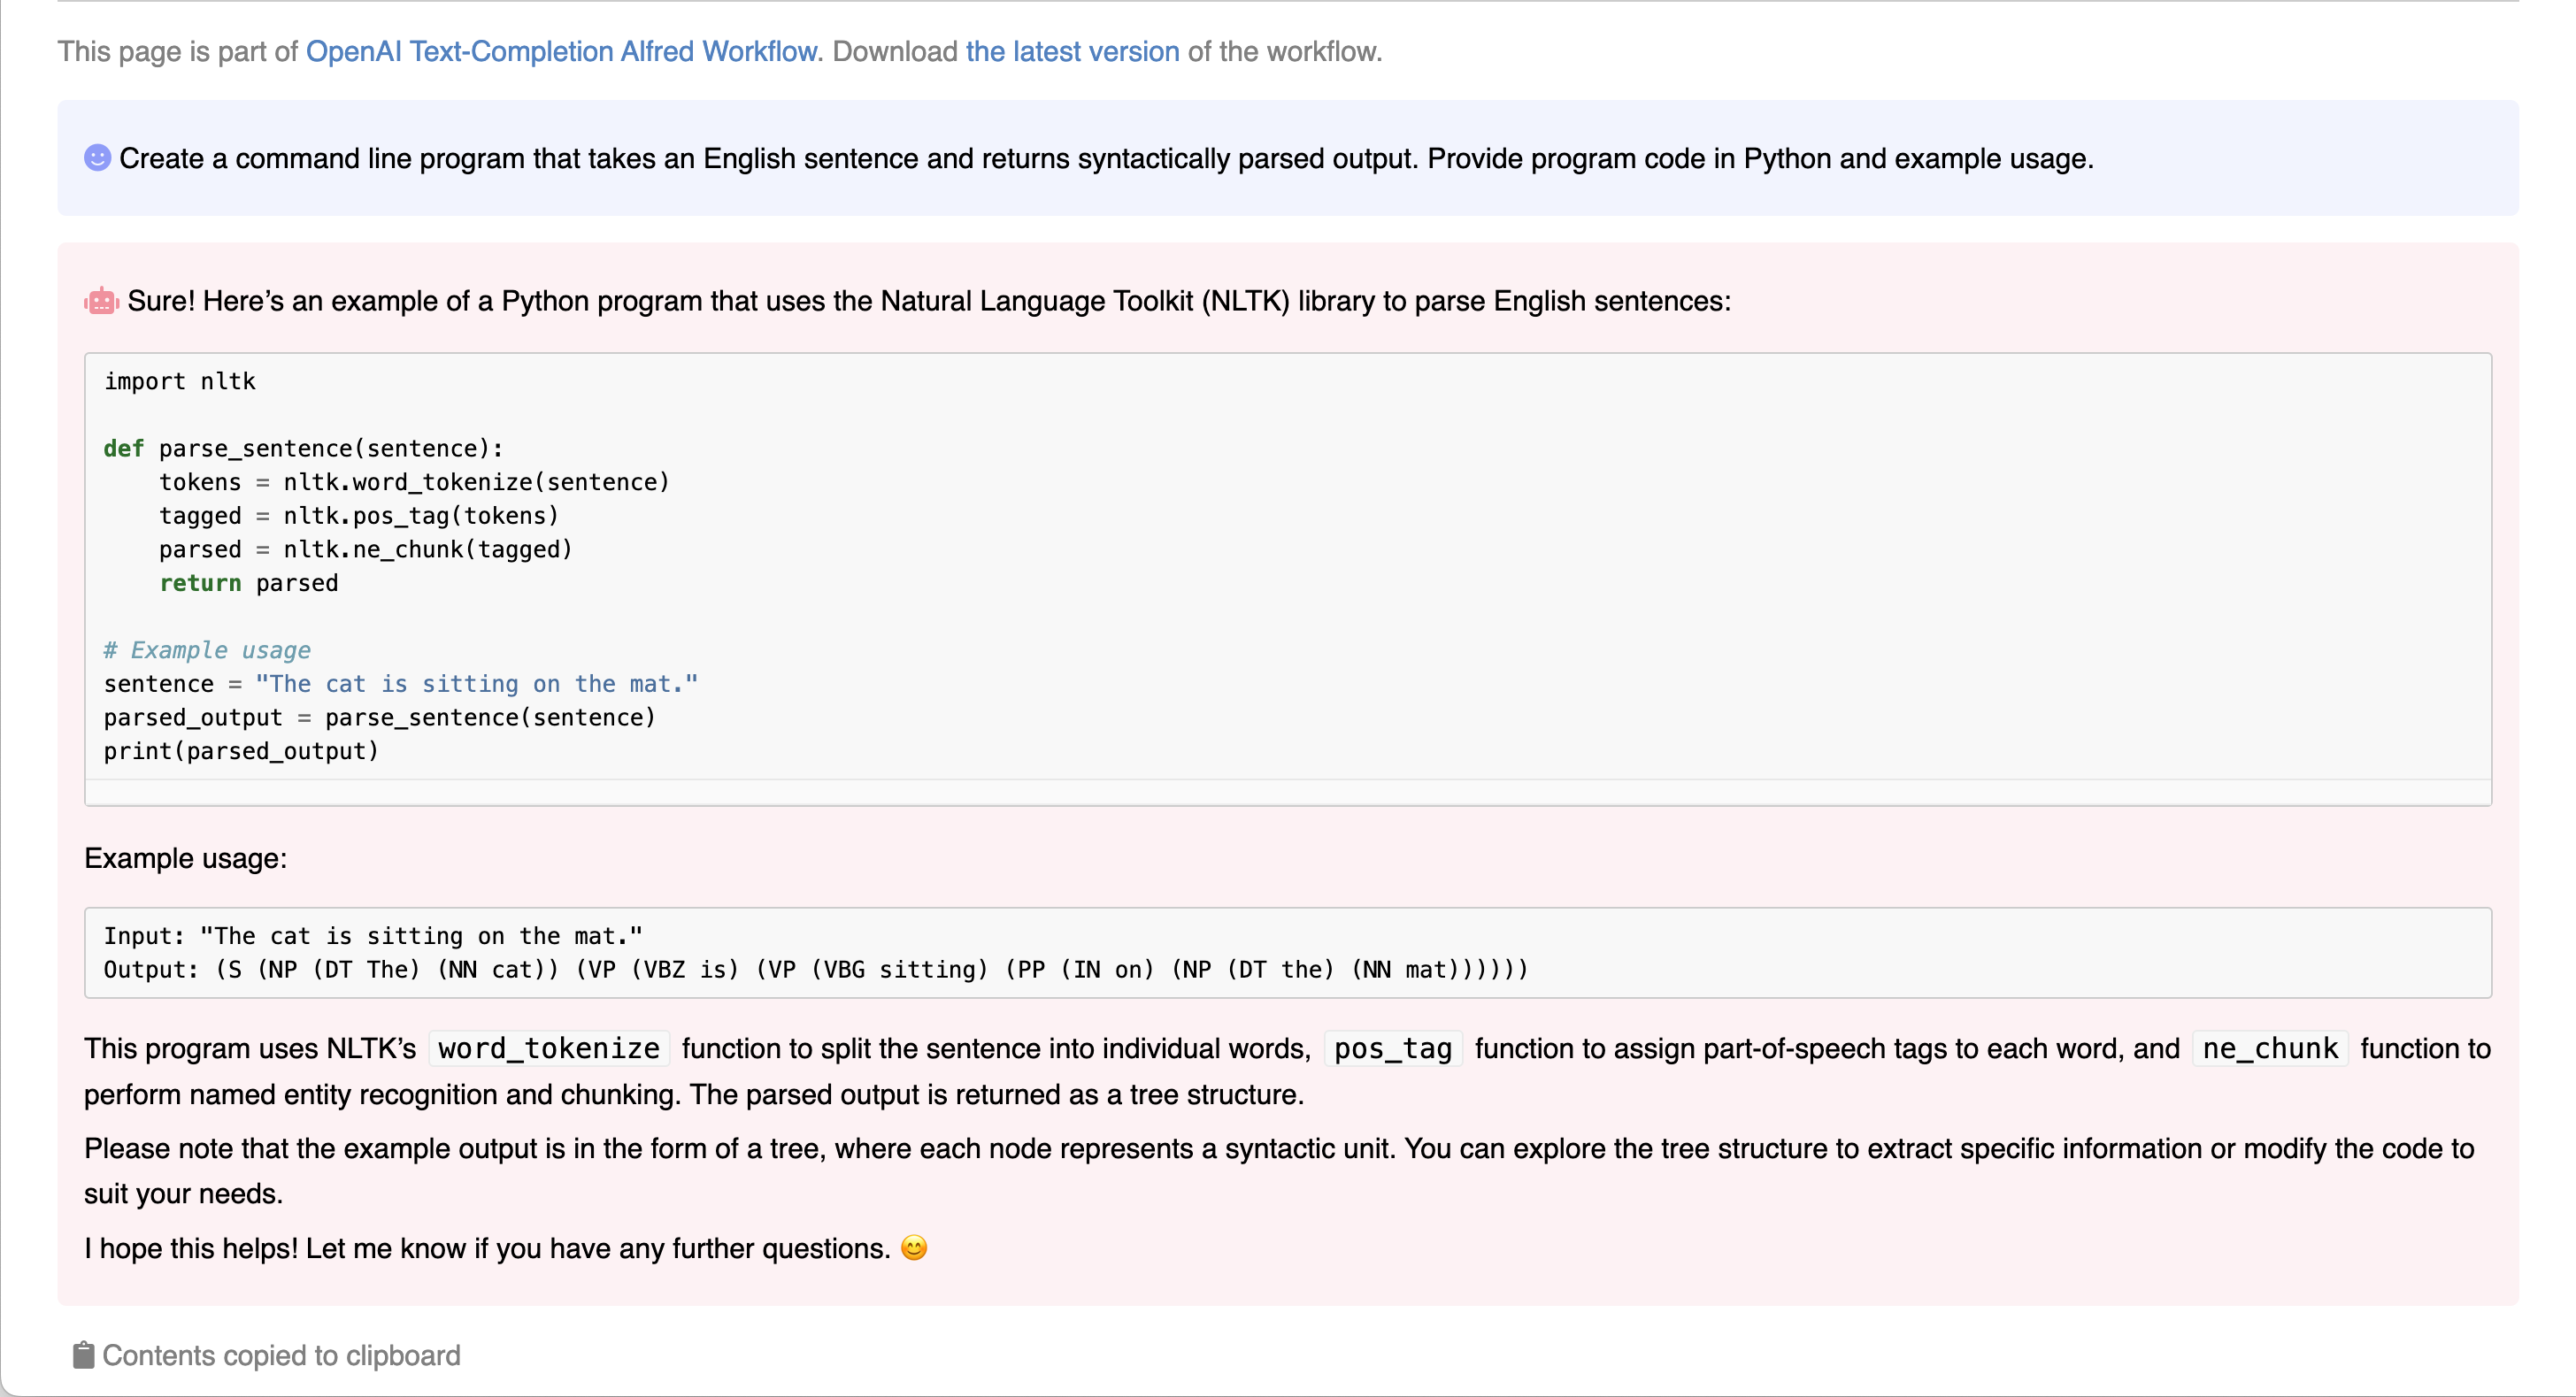Click the green "return" keyword in the code
This screenshot has width=2576, height=1397.
[x=200, y=583]
